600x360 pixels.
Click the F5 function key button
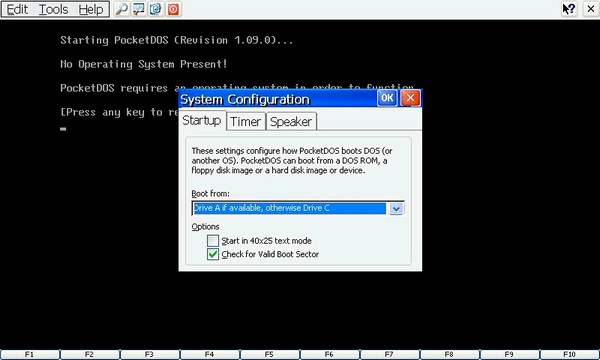(270, 354)
